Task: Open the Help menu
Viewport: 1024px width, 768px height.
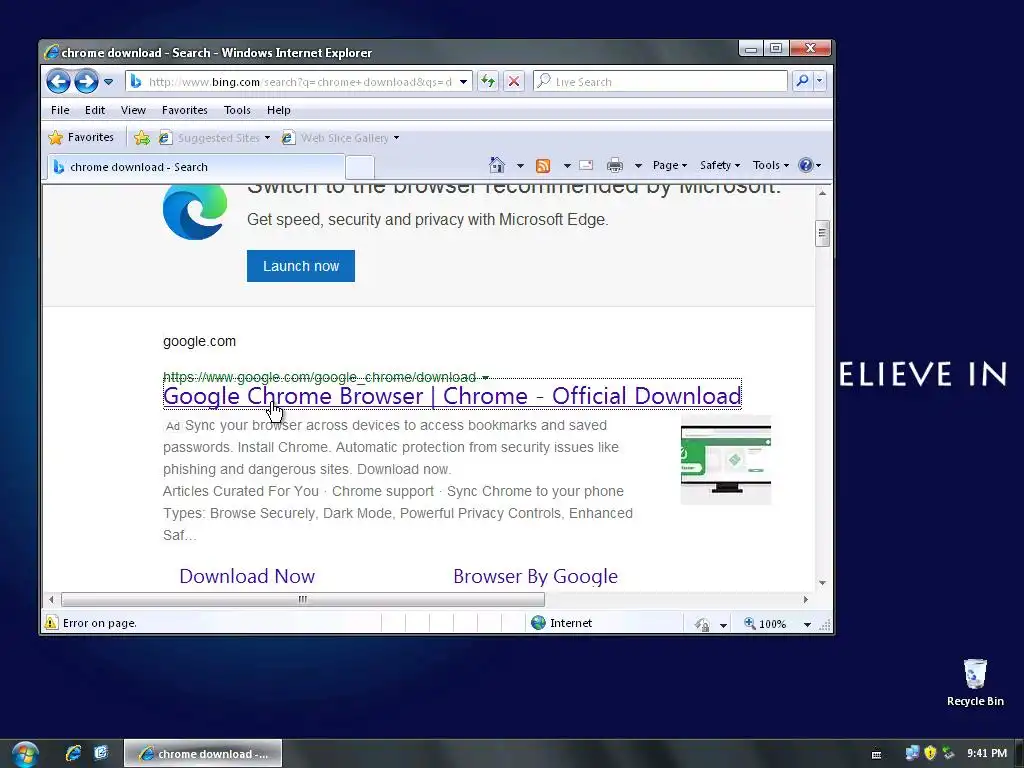Action: pyautogui.click(x=279, y=110)
